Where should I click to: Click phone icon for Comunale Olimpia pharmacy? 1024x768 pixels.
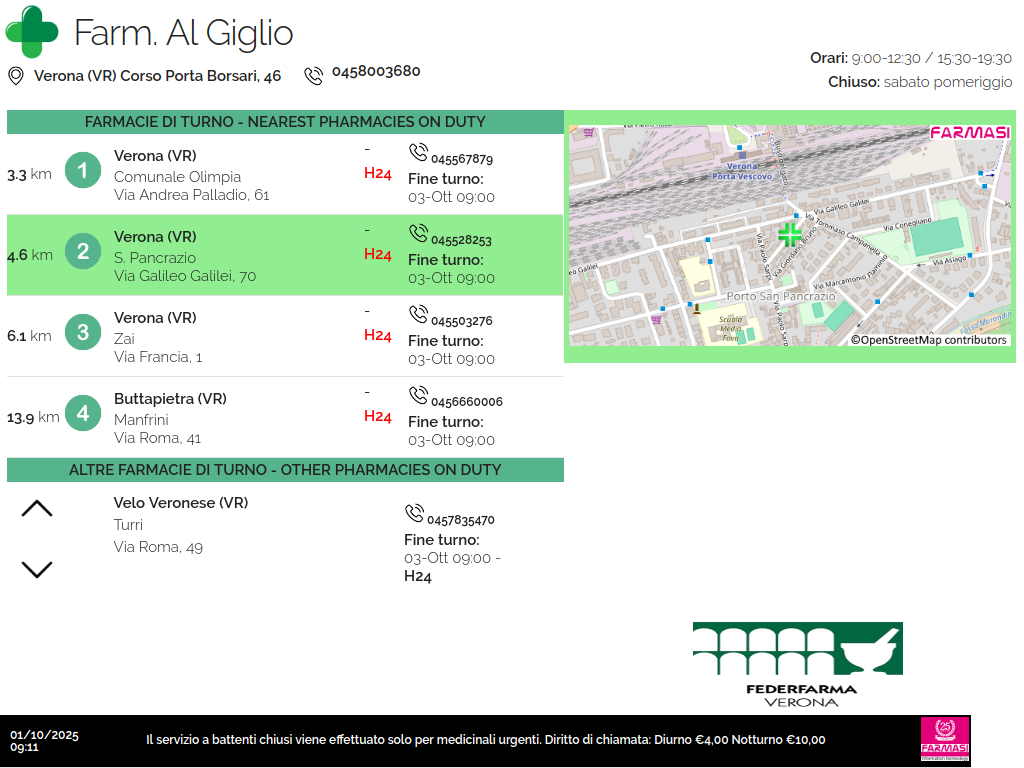coord(418,152)
